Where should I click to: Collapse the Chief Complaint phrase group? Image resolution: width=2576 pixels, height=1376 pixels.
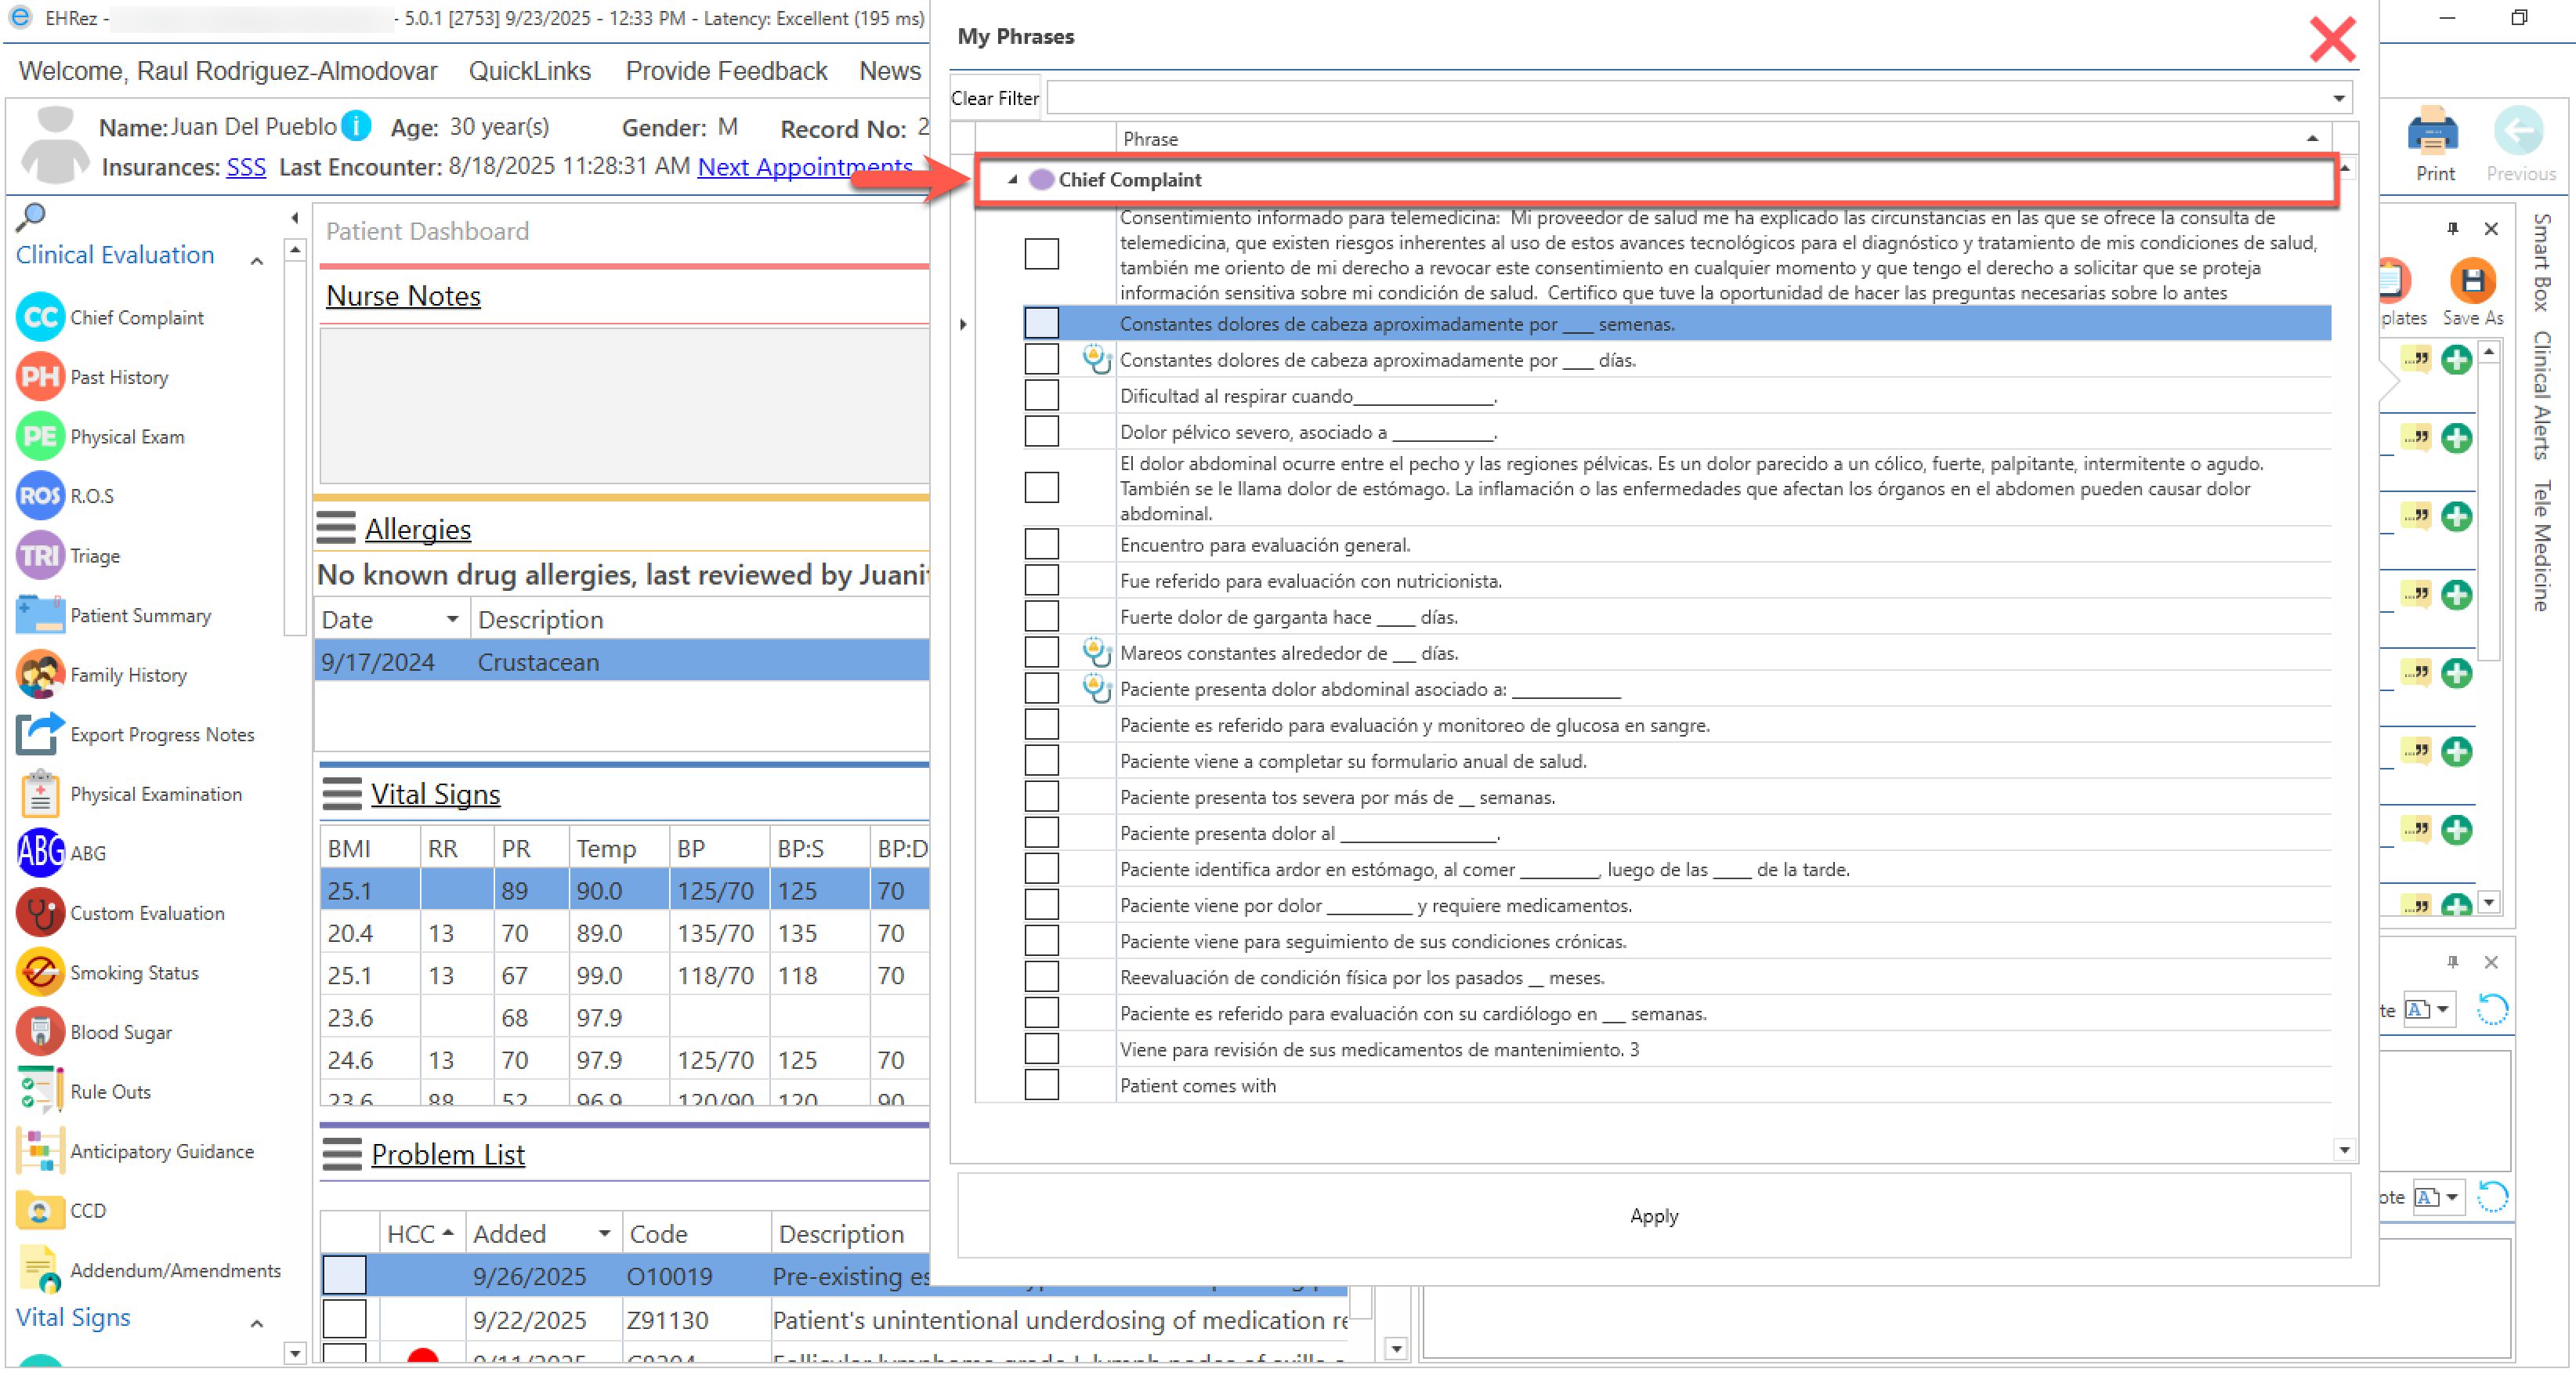point(1012,180)
